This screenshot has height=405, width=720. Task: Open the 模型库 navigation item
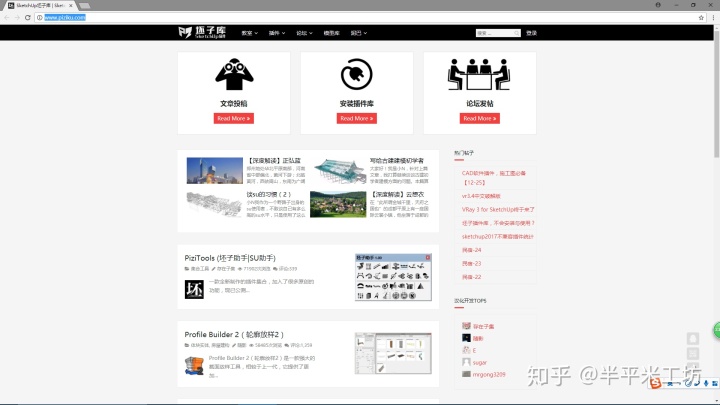[332, 33]
